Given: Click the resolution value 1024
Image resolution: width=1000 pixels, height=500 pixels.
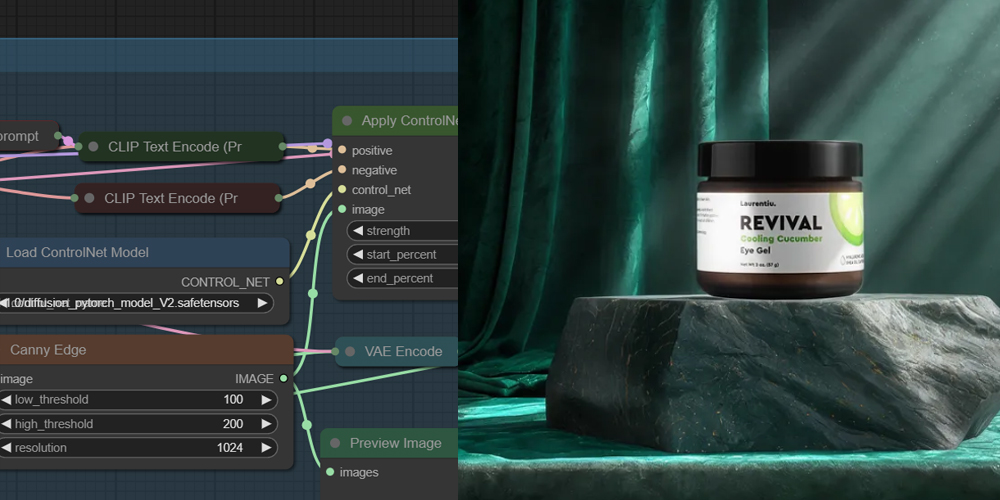Looking at the screenshot, I should (230, 448).
